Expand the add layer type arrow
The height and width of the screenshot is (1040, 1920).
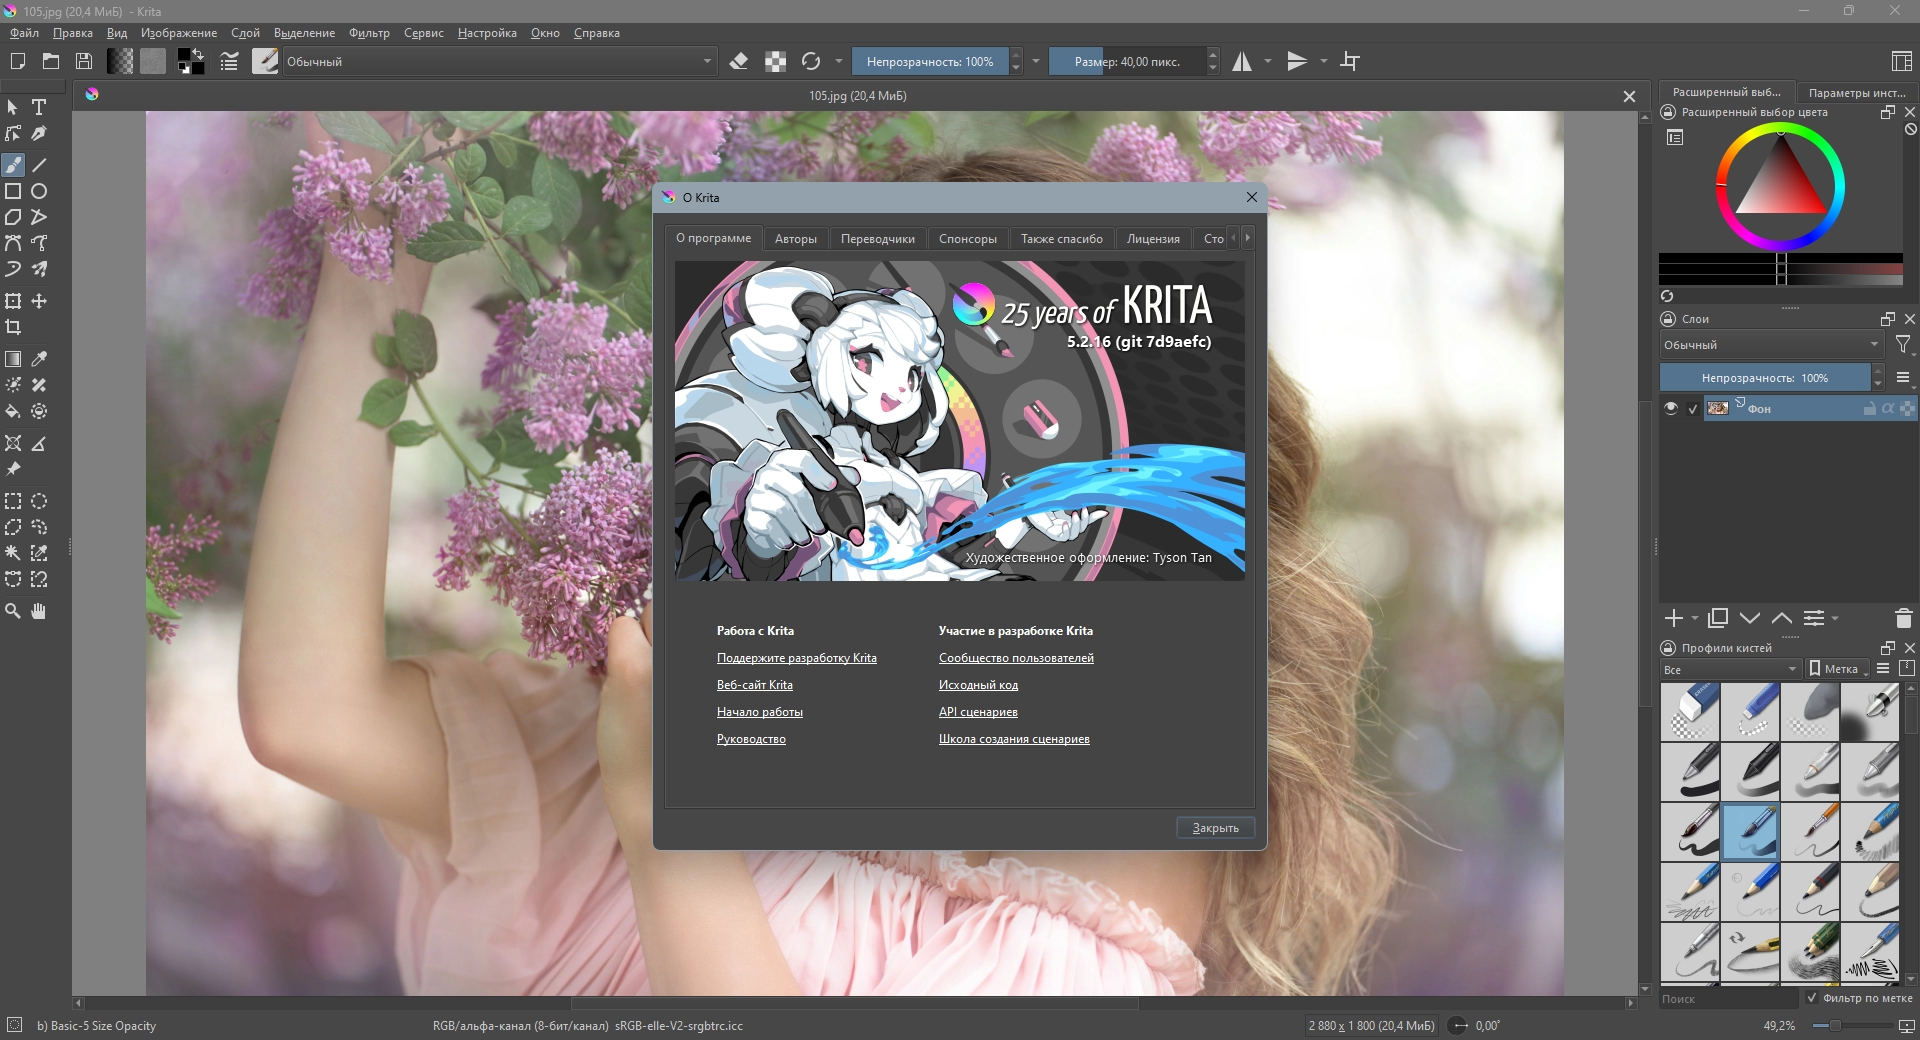tap(1695, 618)
